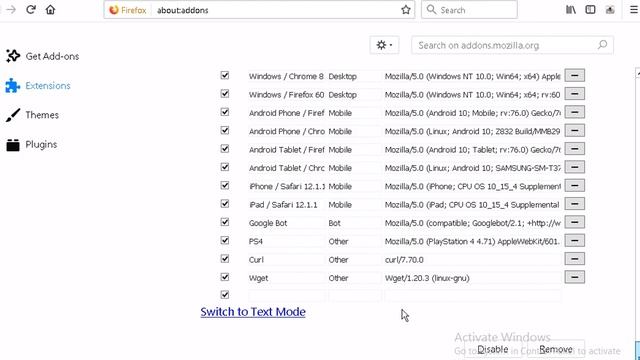Toggle the iPhone / Safari row checkbox
The height and width of the screenshot is (360, 640).
[224, 185]
